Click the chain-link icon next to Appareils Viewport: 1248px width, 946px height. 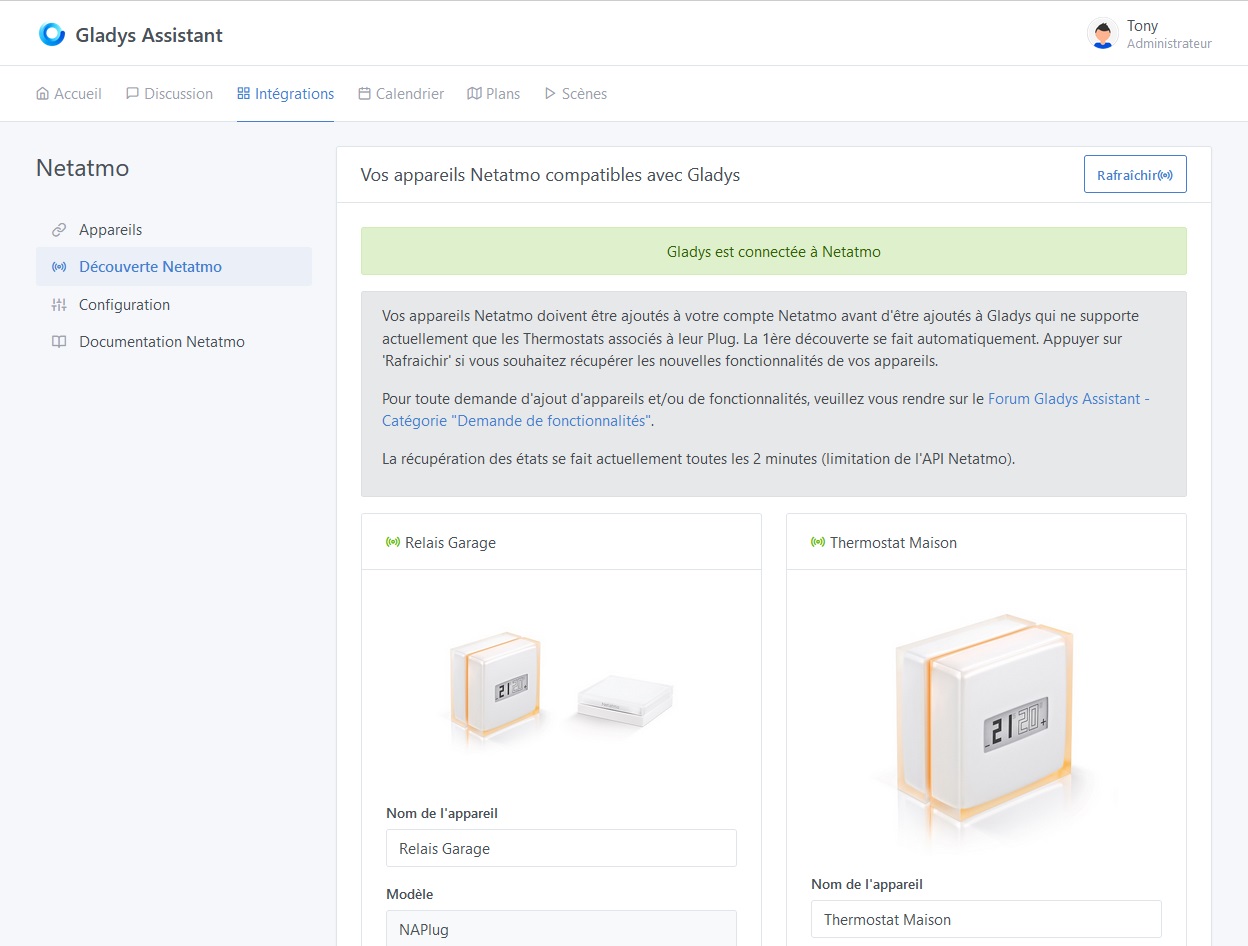(x=60, y=229)
